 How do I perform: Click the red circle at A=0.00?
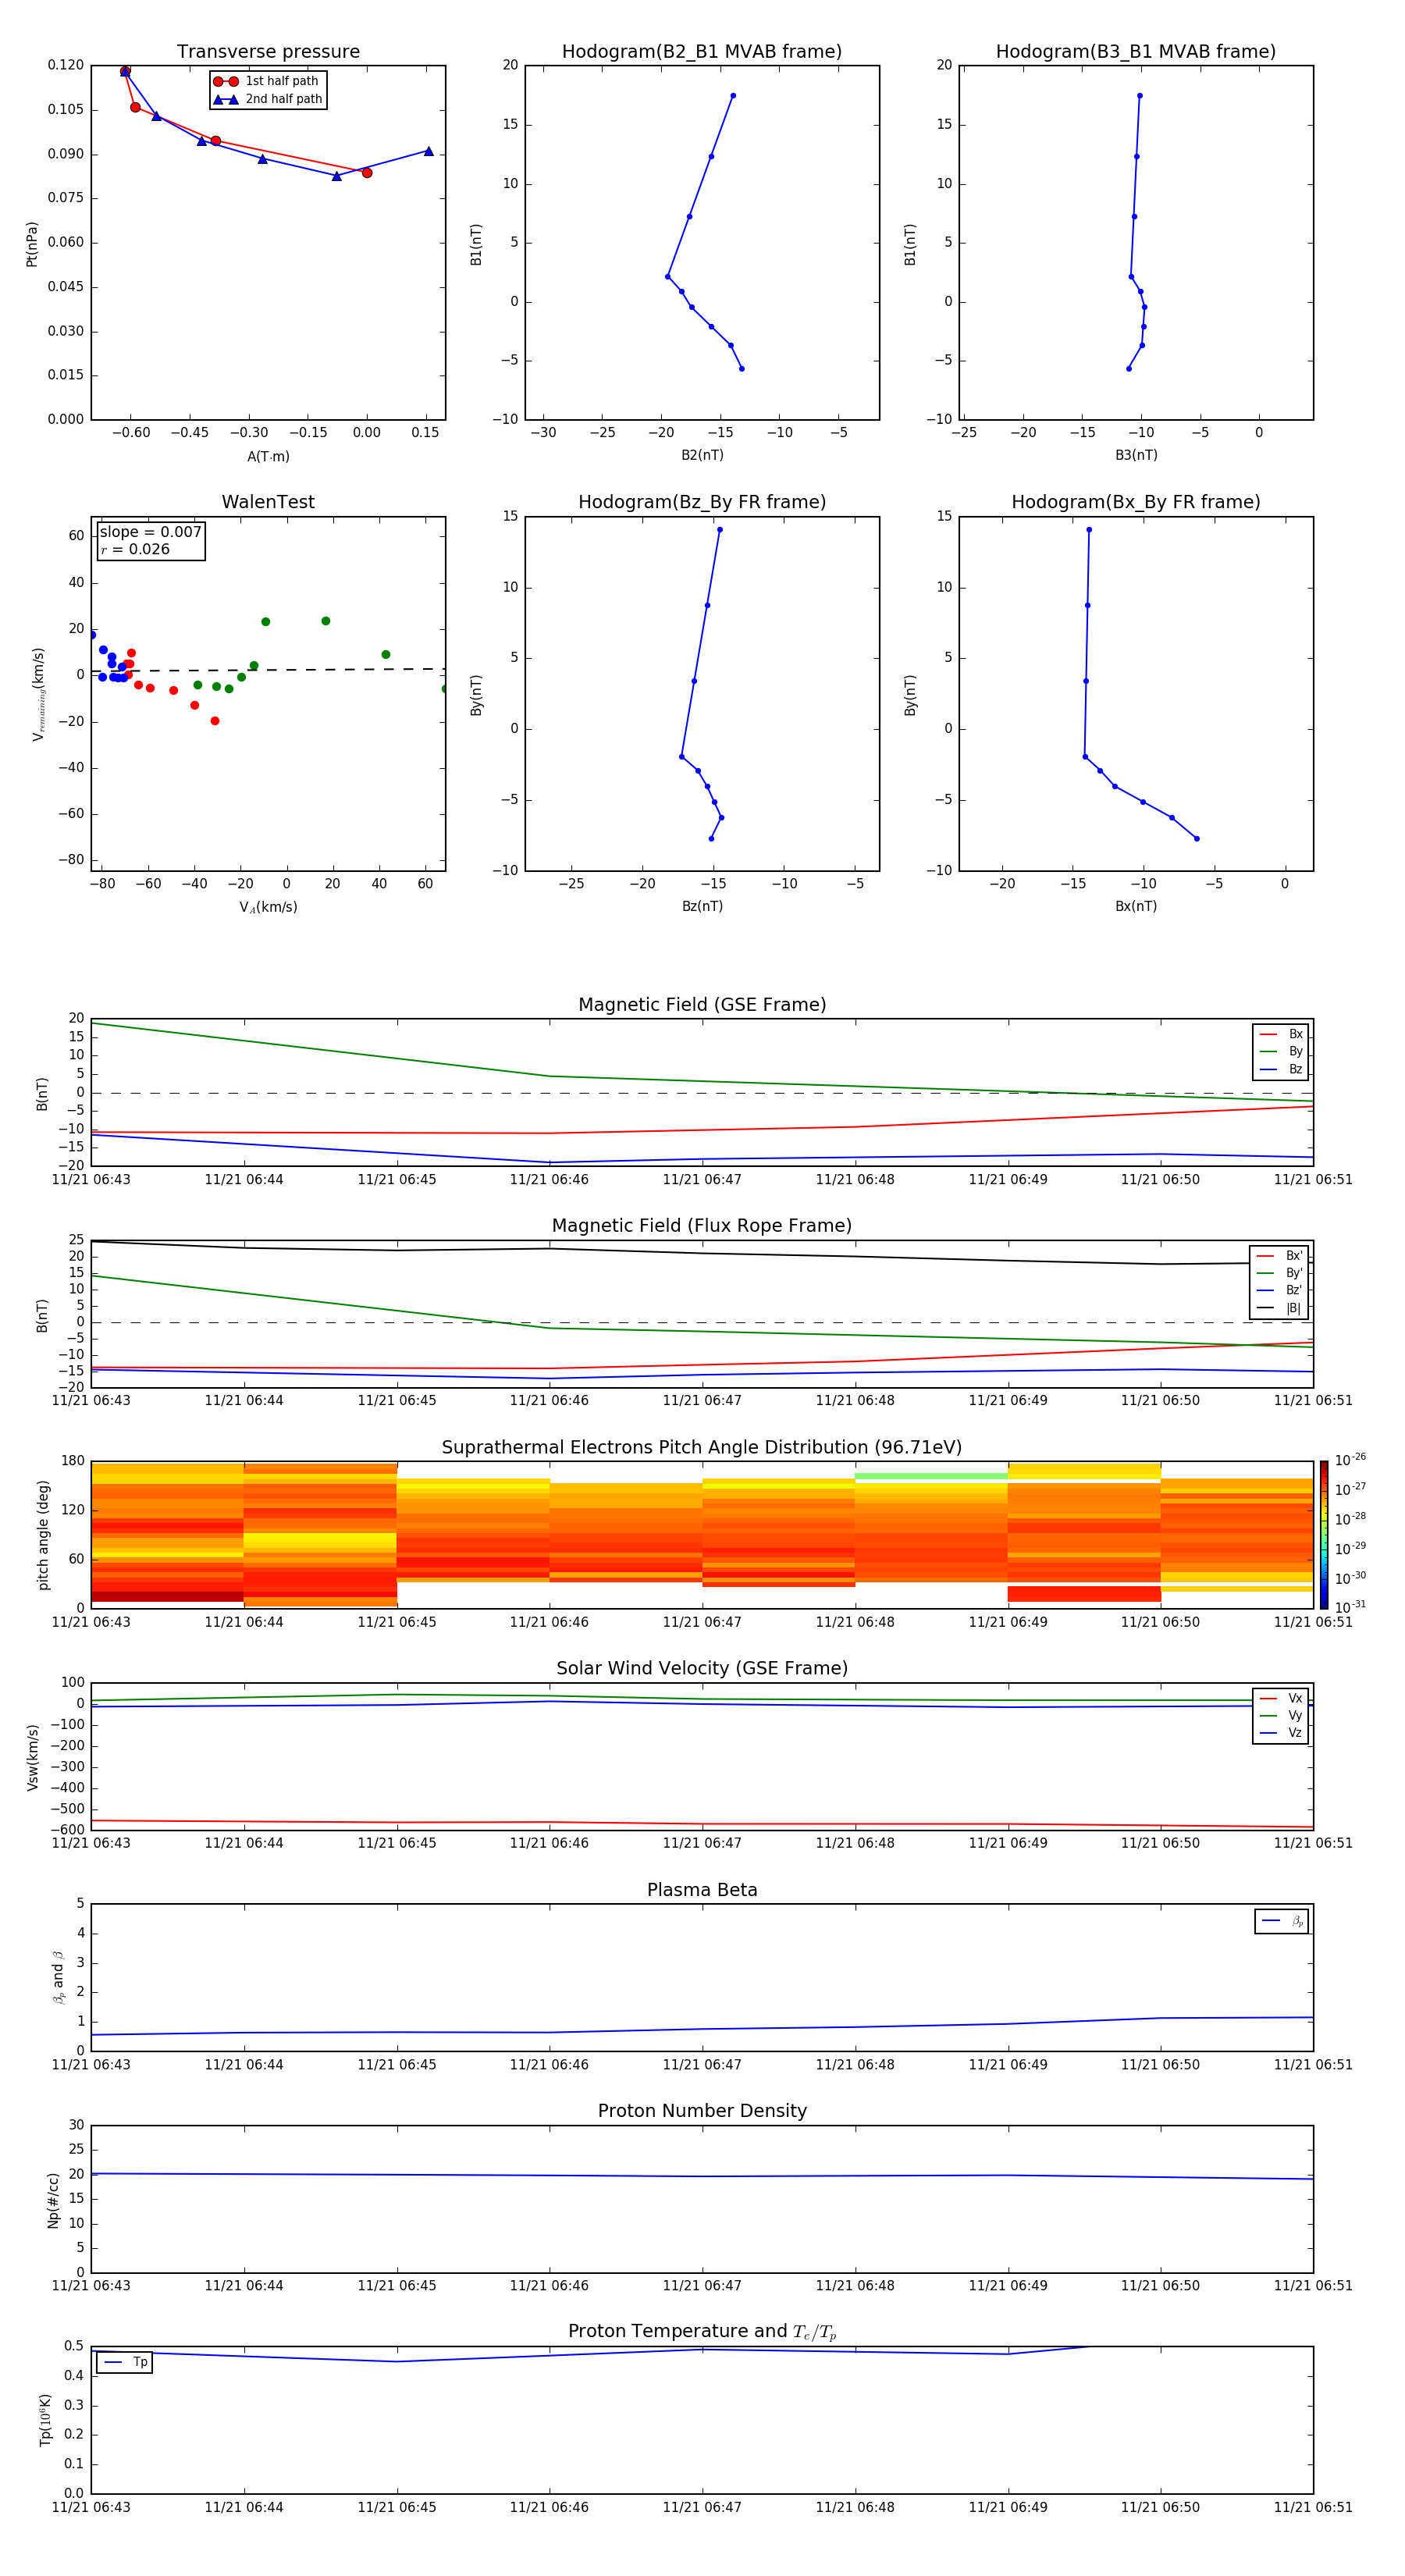click(367, 173)
